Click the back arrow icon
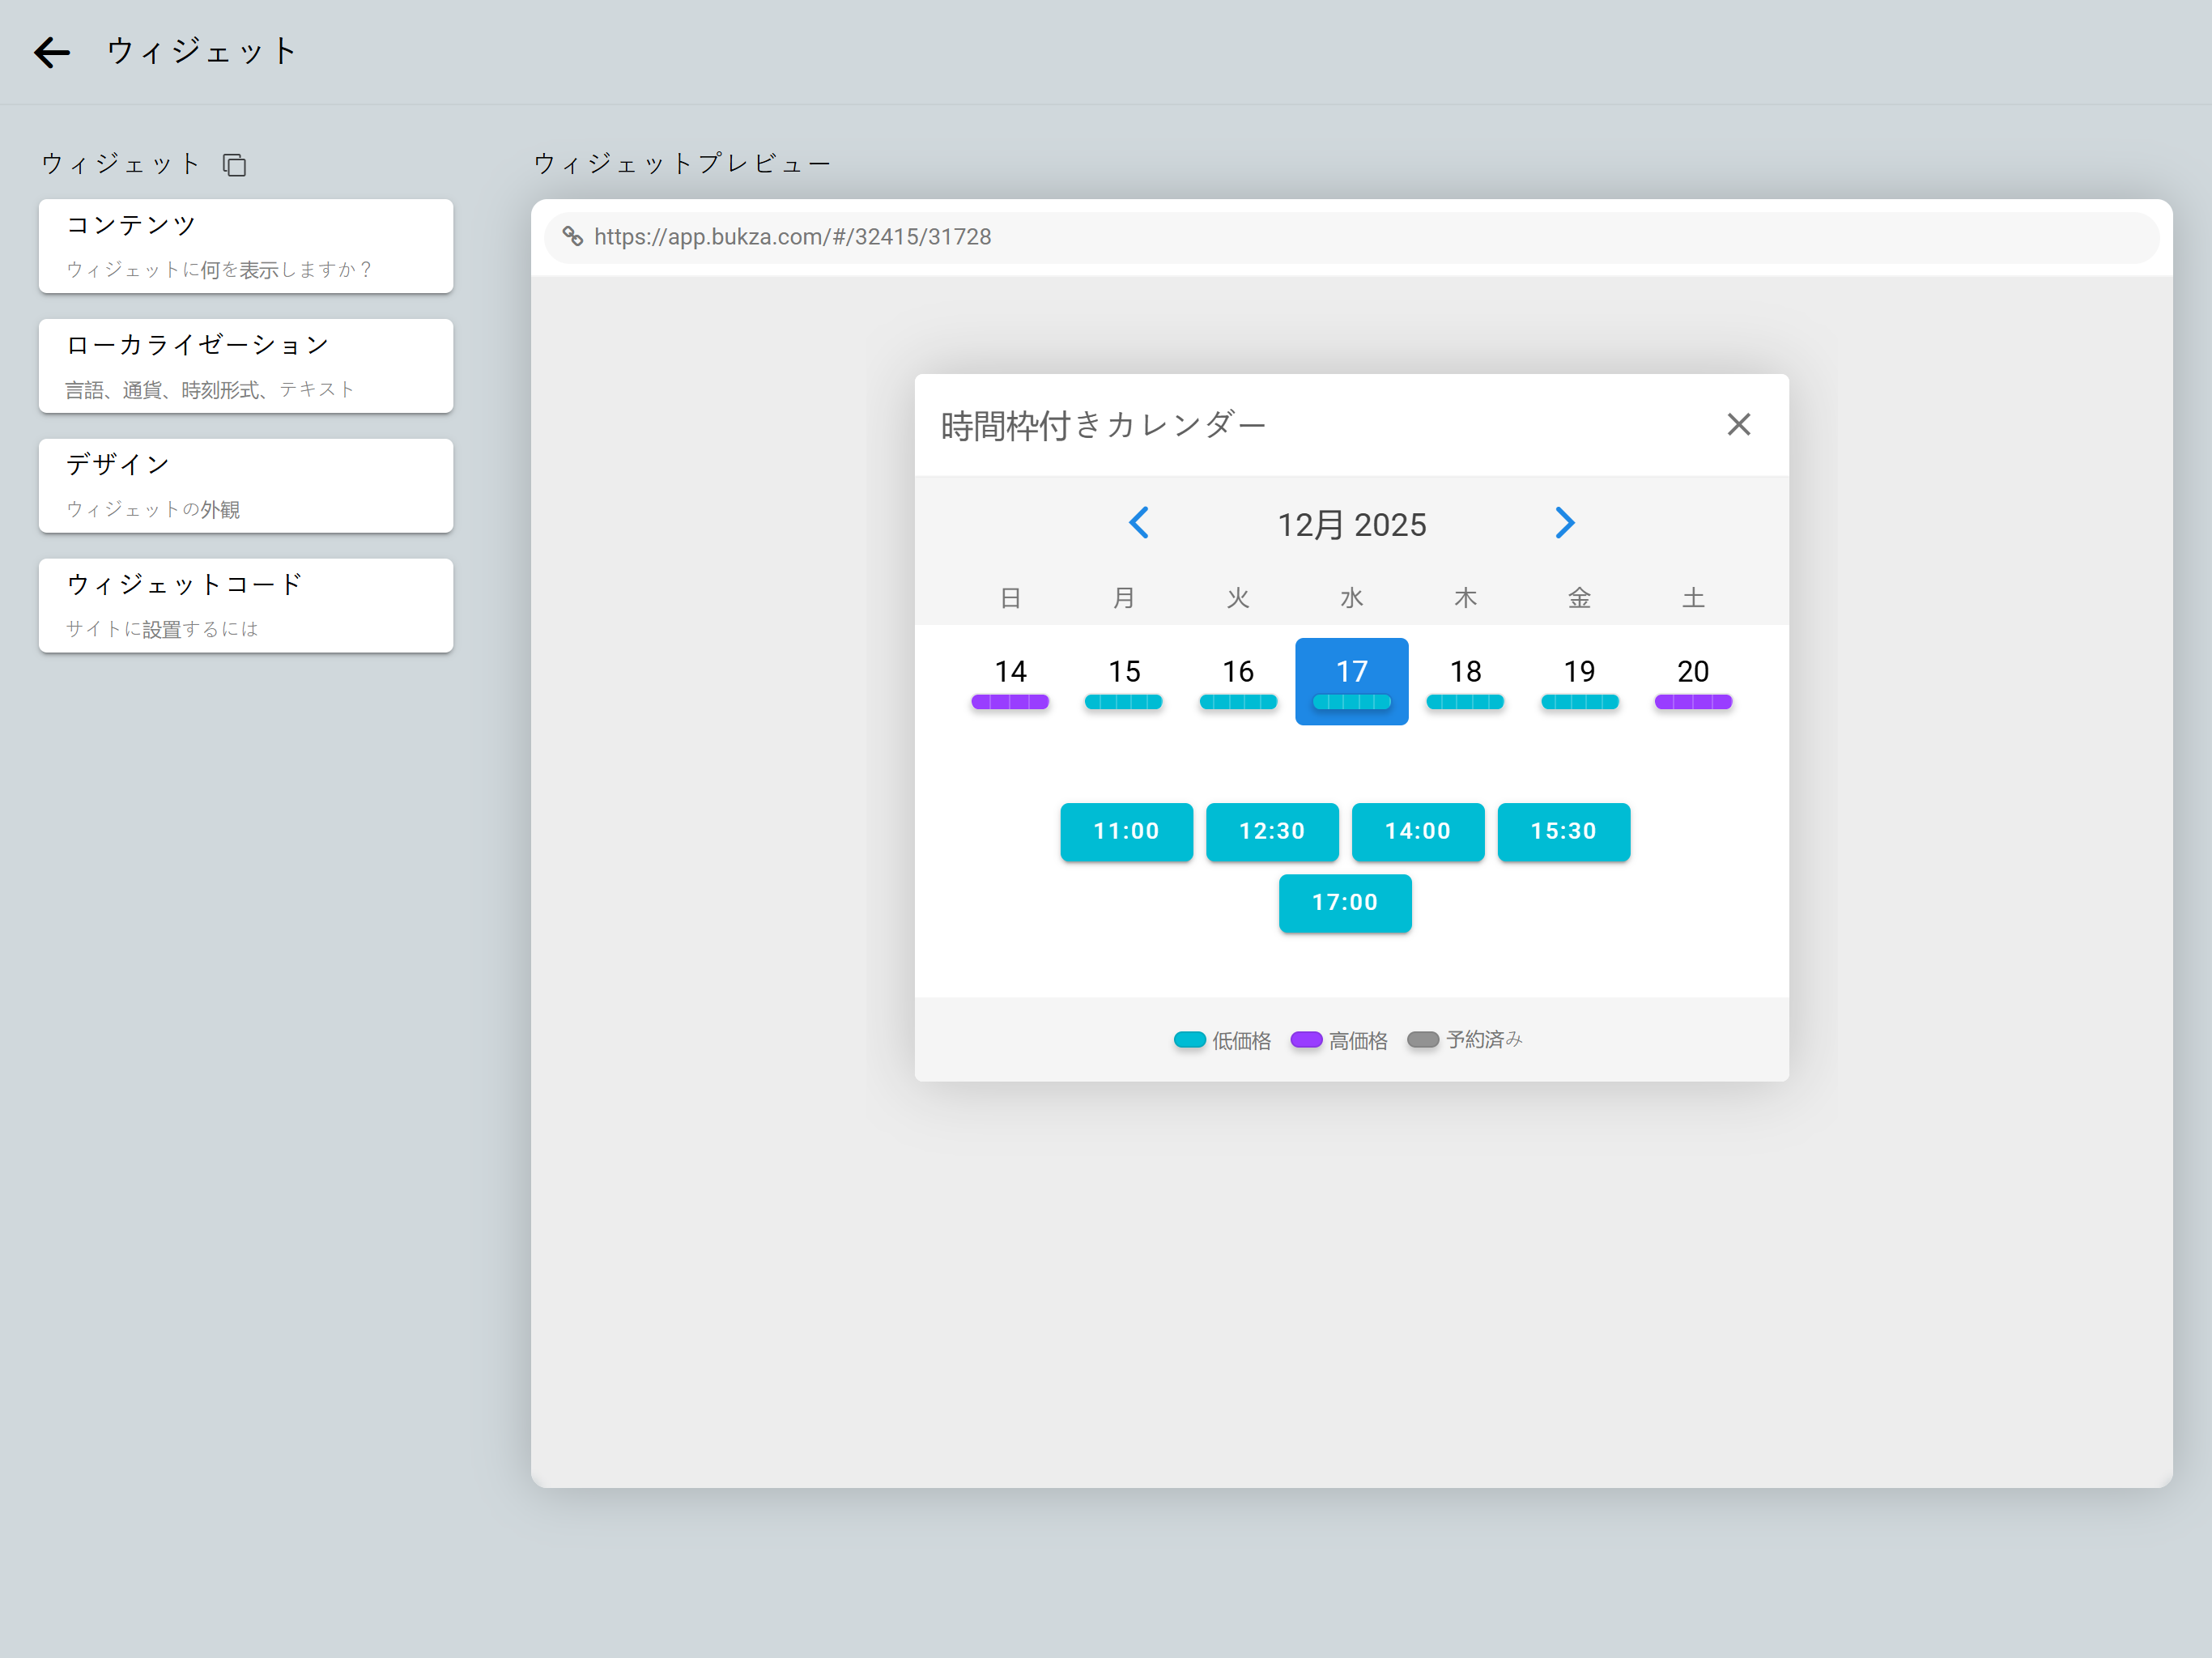This screenshot has width=2212, height=1658. click(x=52, y=52)
